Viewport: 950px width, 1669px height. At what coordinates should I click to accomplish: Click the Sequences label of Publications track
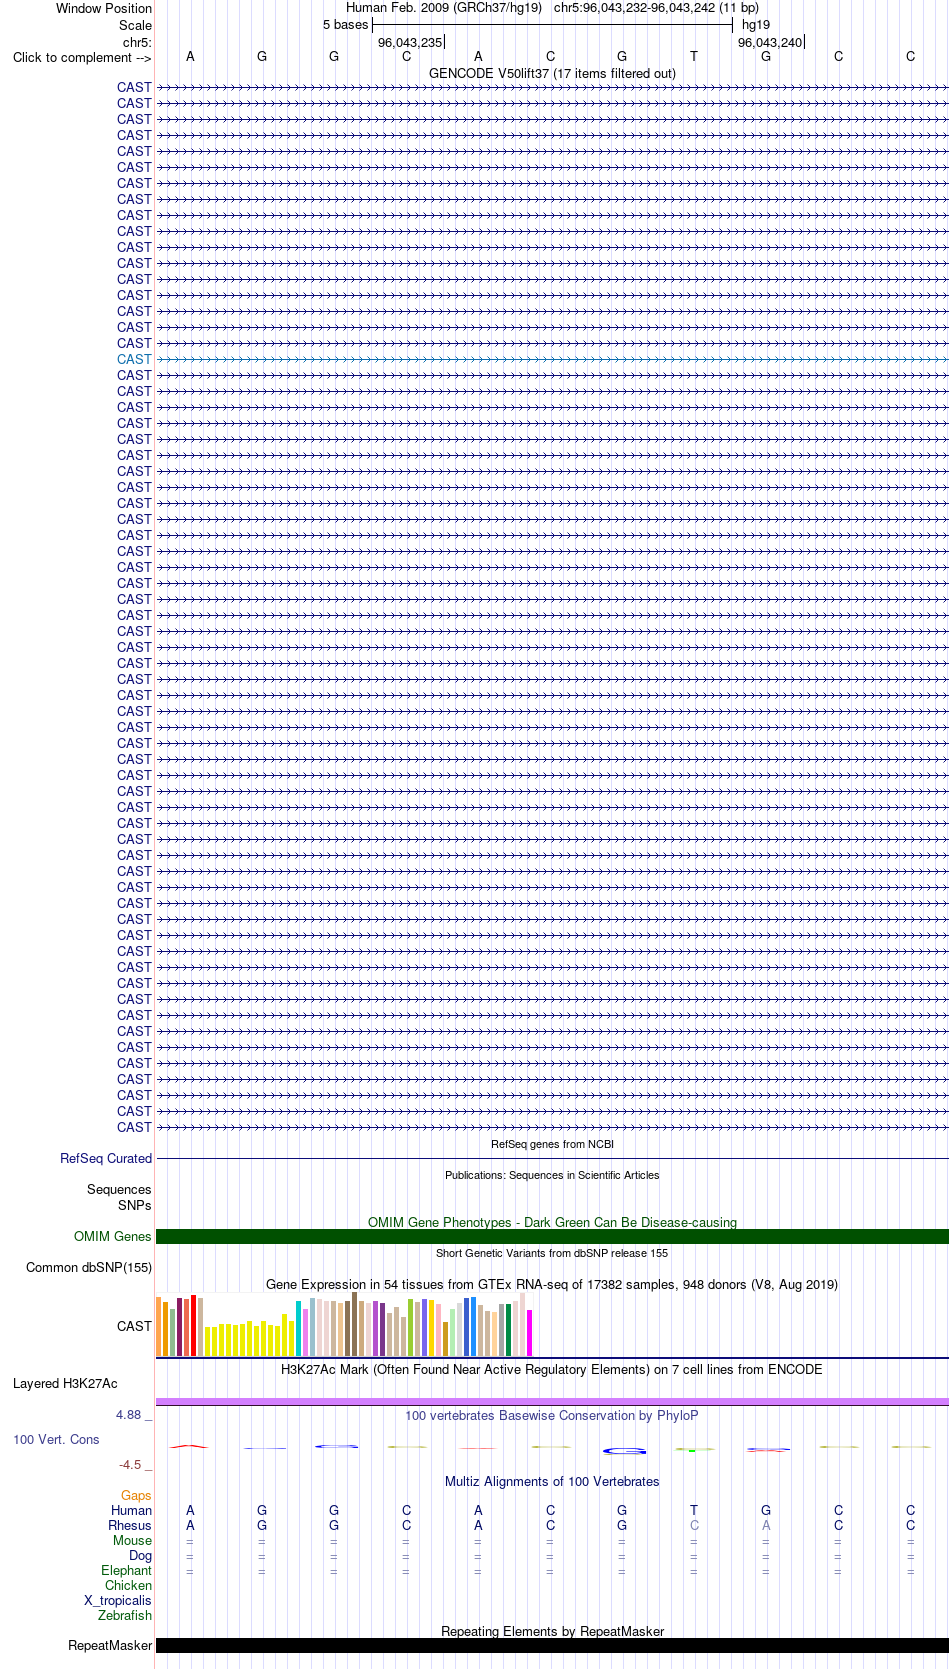point(119,1189)
